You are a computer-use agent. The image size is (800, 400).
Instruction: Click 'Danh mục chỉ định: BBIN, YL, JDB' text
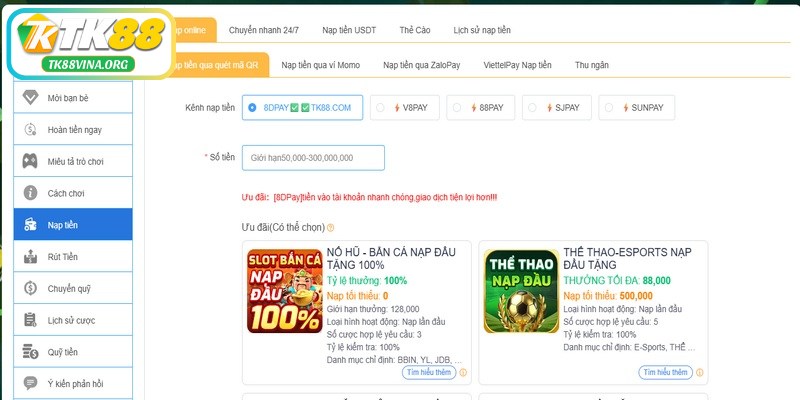coord(394,360)
